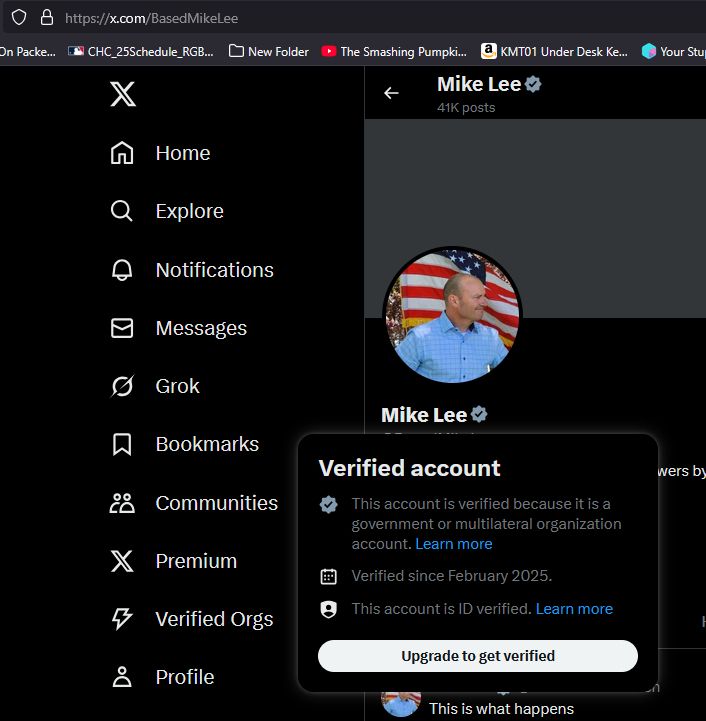Click the Mike Lee name in the header bar

click(x=479, y=84)
